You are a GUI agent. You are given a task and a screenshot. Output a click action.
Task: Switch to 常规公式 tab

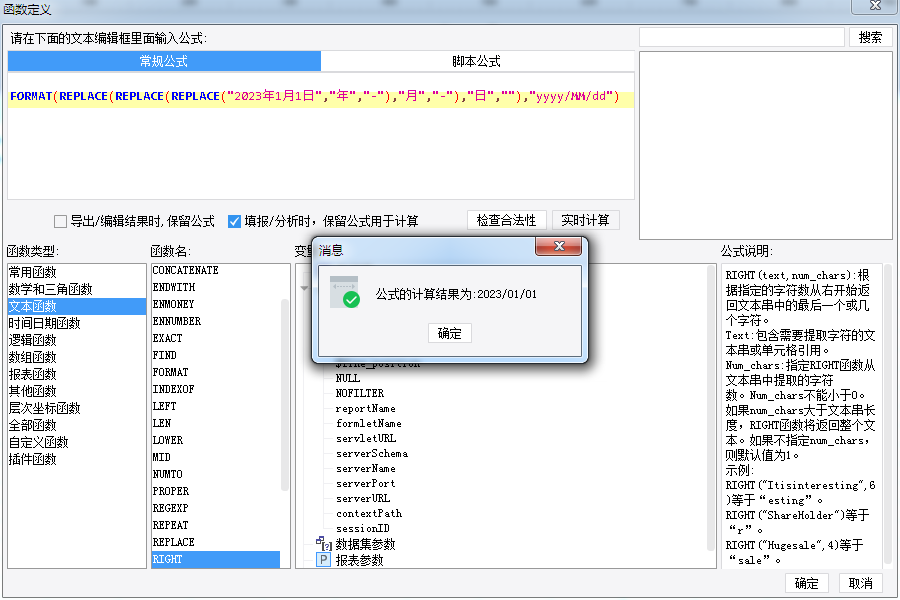pos(164,61)
